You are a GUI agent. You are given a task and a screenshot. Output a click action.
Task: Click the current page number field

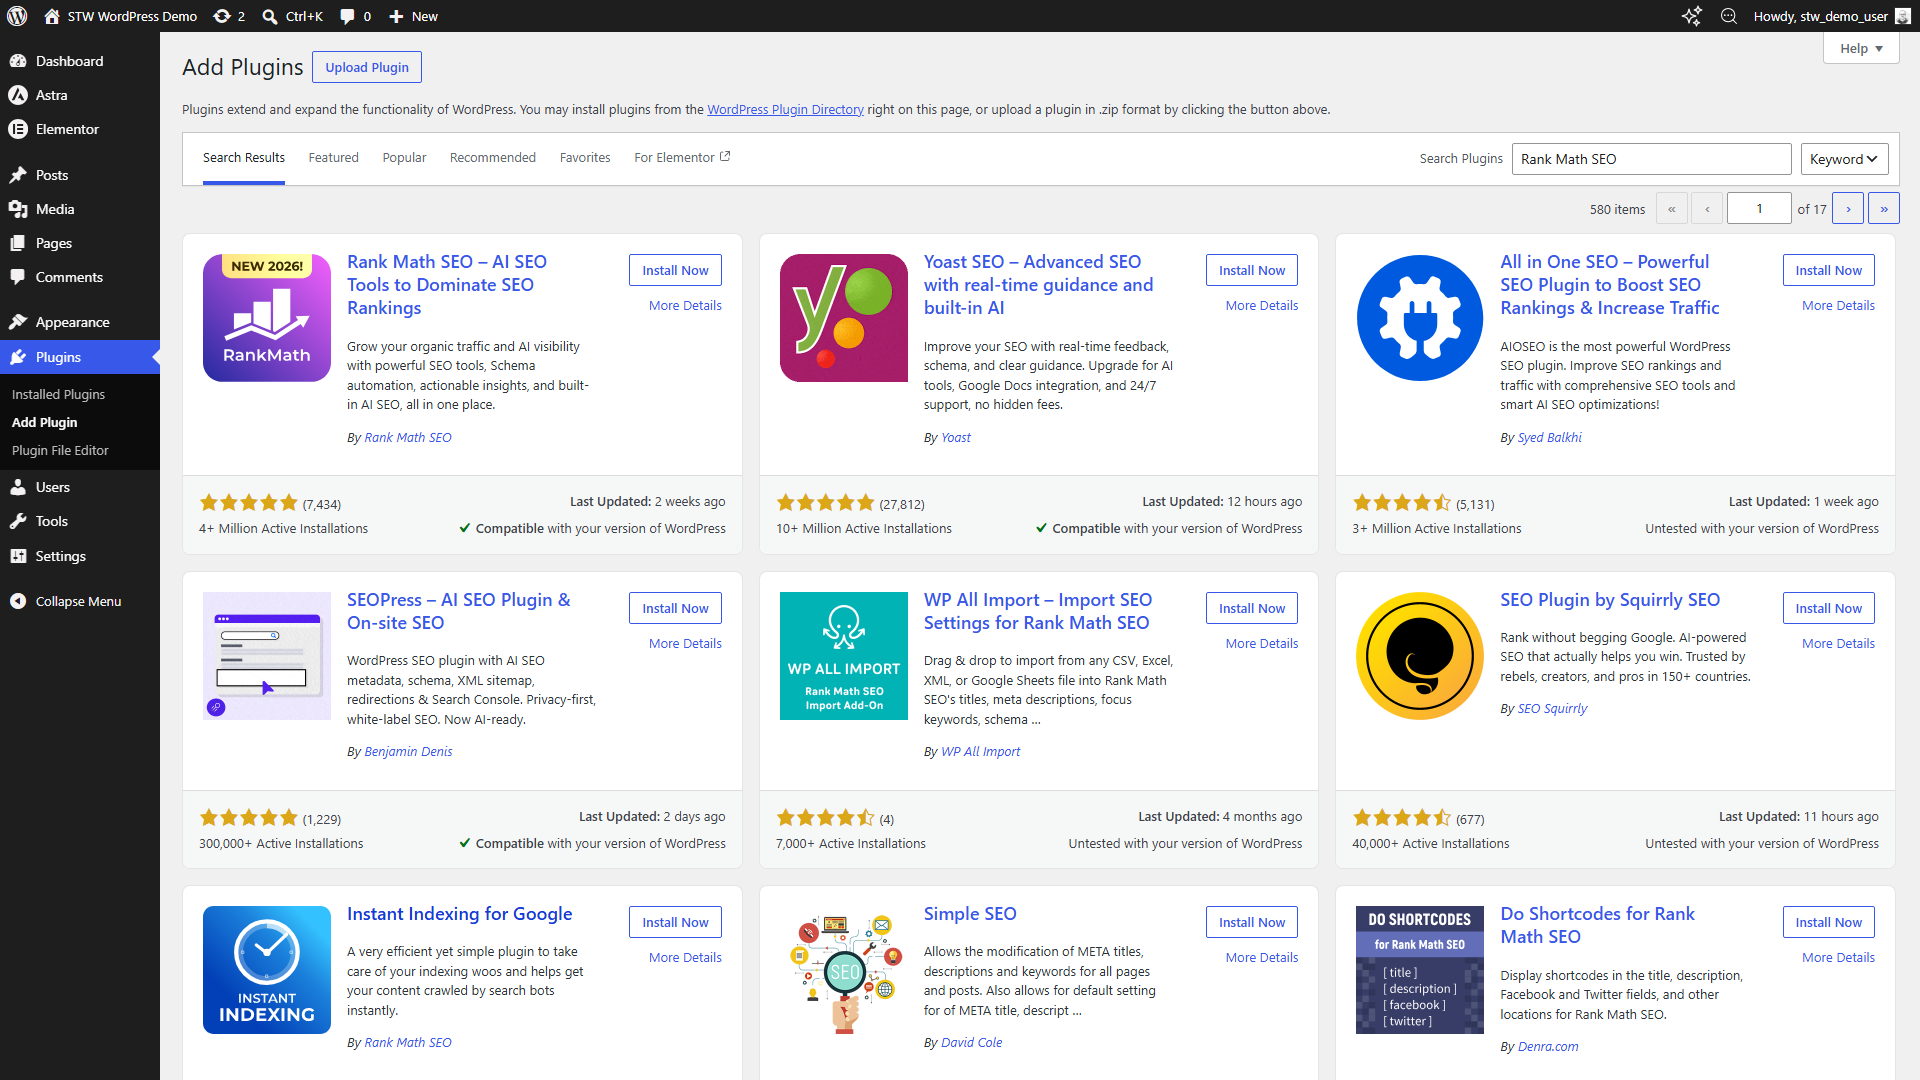pos(1759,209)
